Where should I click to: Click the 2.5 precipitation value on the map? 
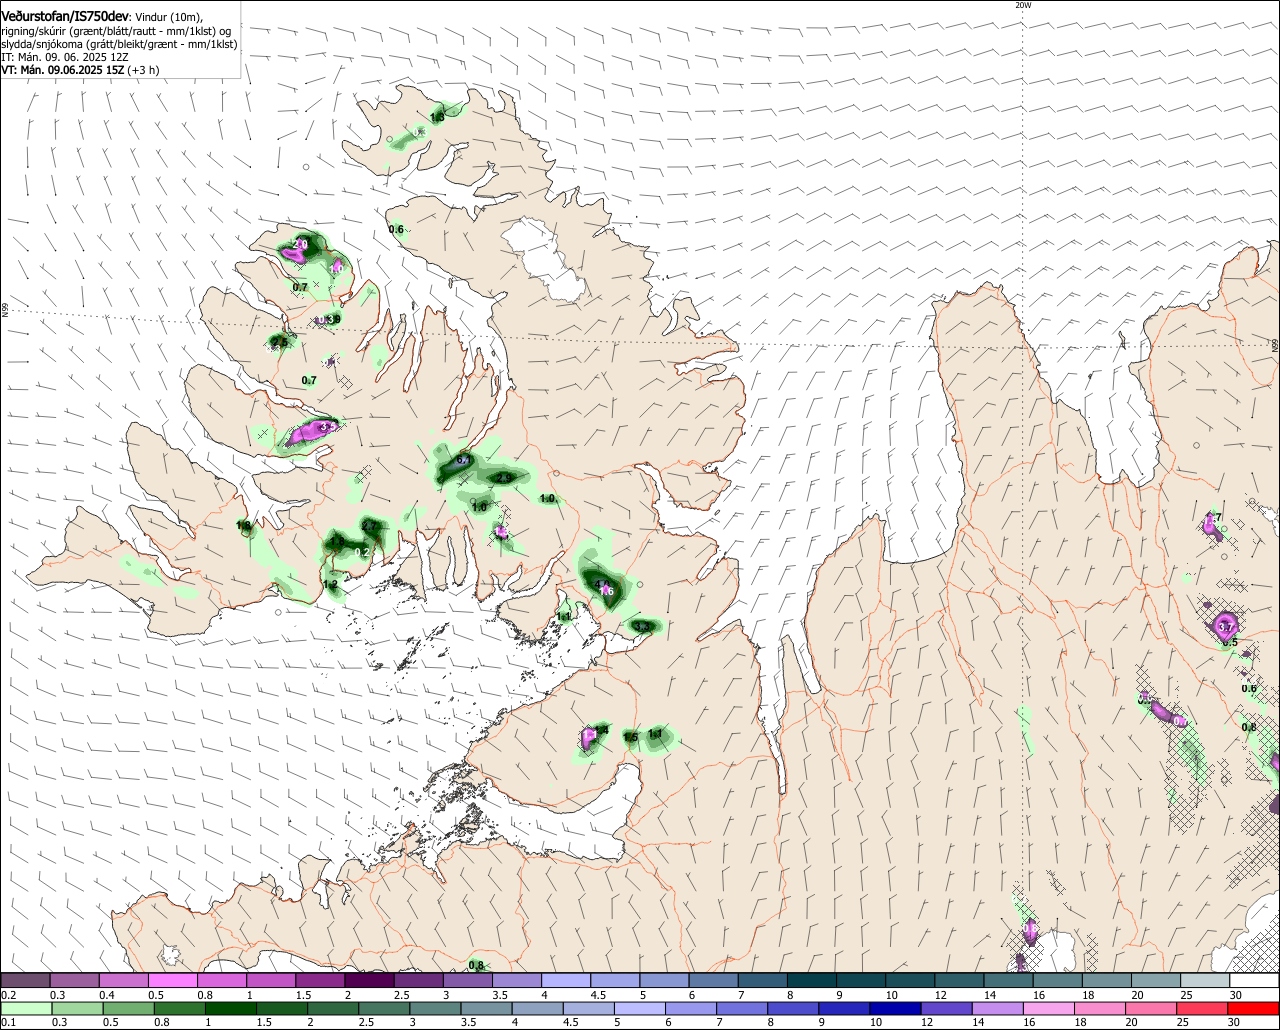tap(279, 342)
